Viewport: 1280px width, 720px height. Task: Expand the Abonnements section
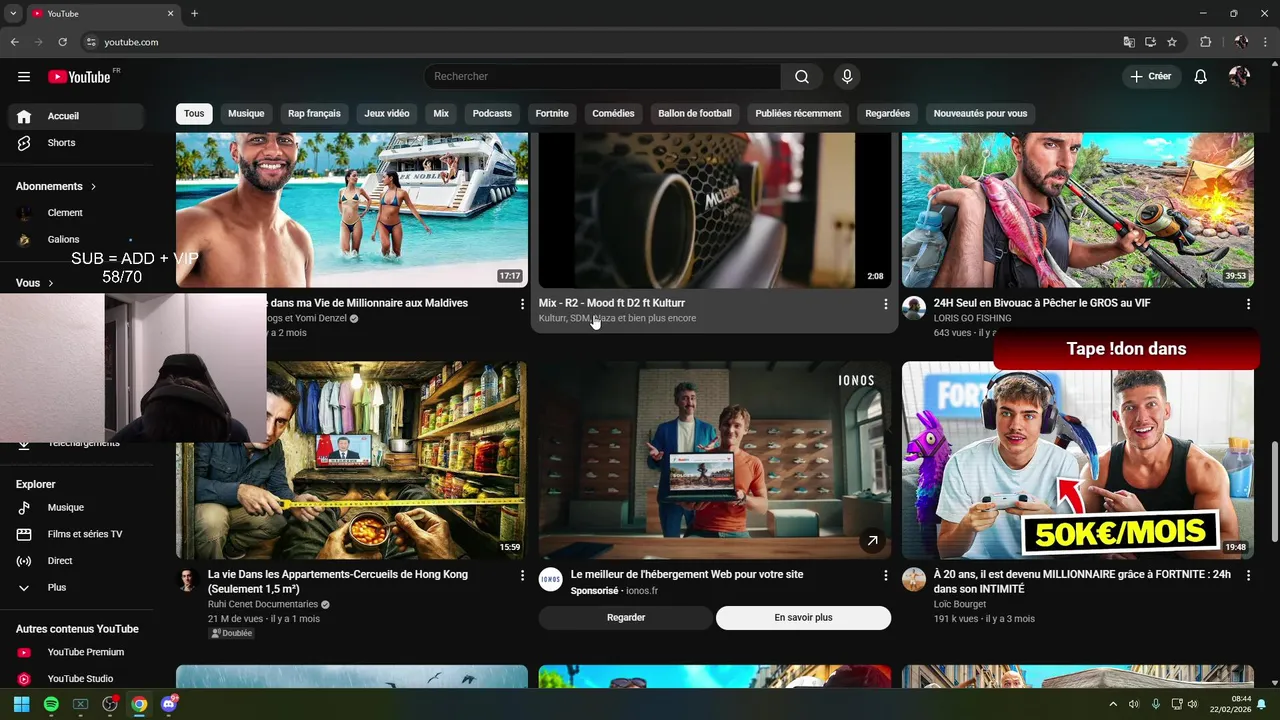56,186
